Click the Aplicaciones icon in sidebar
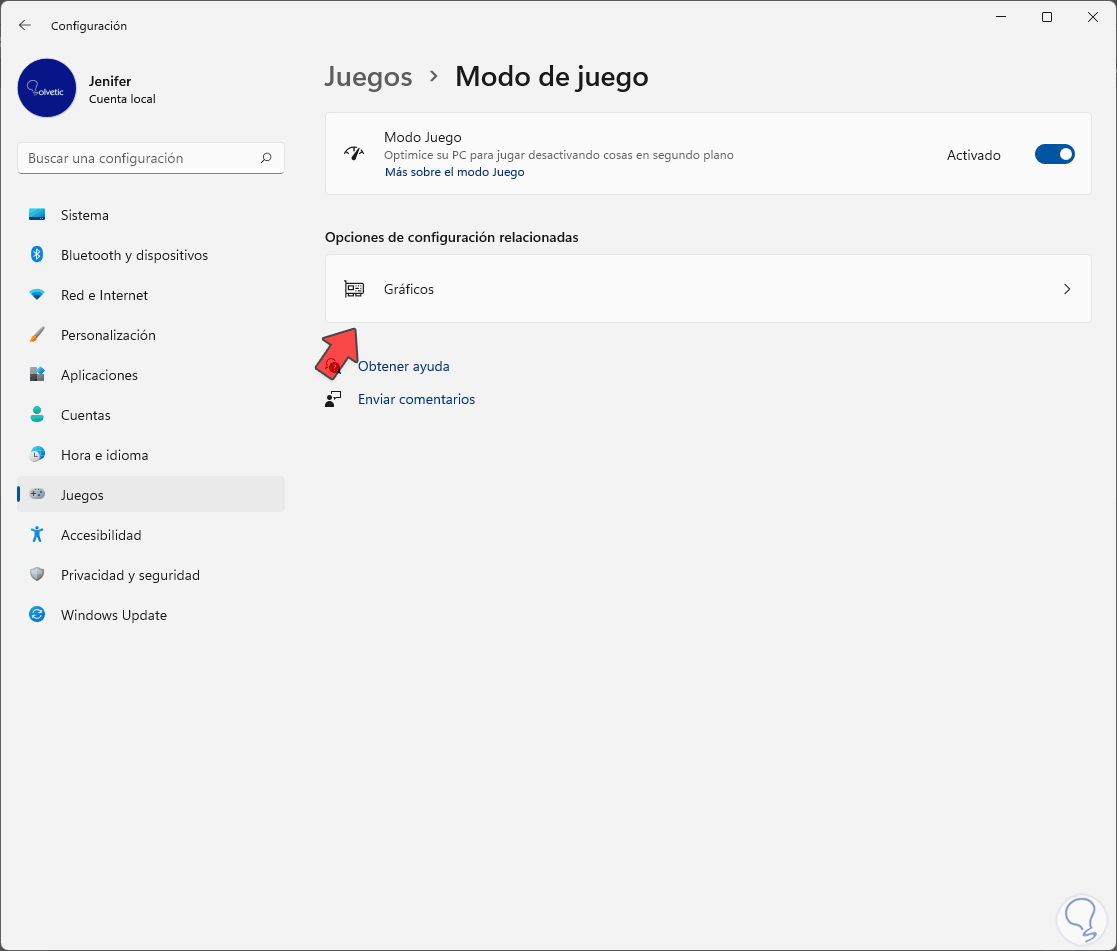The width and height of the screenshot is (1117, 951). [x=37, y=375]
